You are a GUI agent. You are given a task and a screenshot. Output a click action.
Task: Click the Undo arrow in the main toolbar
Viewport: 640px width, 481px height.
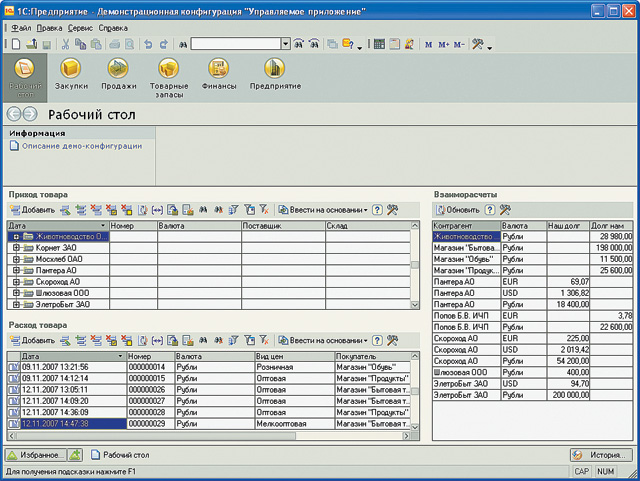(148, 45)
